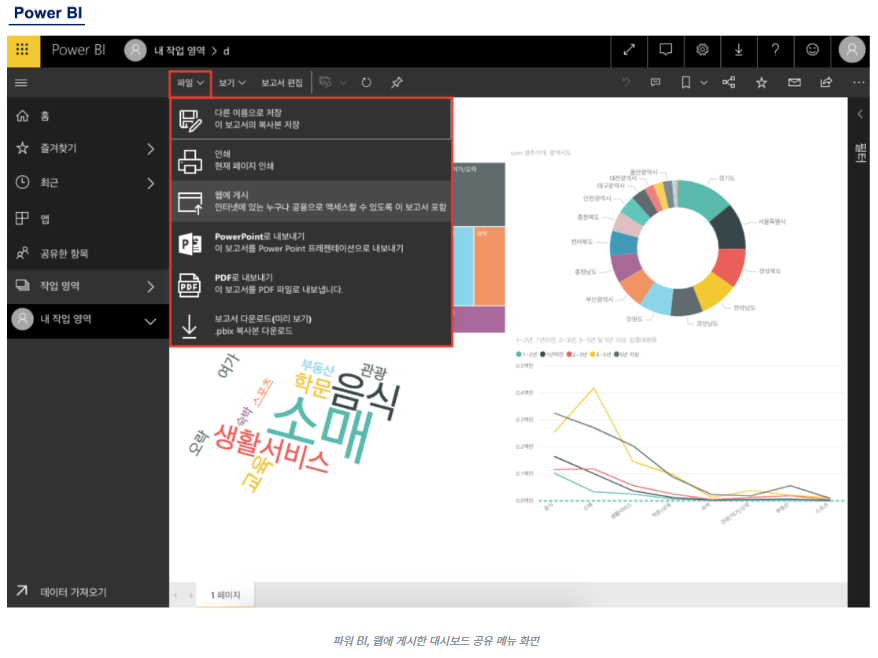Screen dimensions: 878x658
Task: Click the 보고서 편집 button
Action: [x=282, y=83]
